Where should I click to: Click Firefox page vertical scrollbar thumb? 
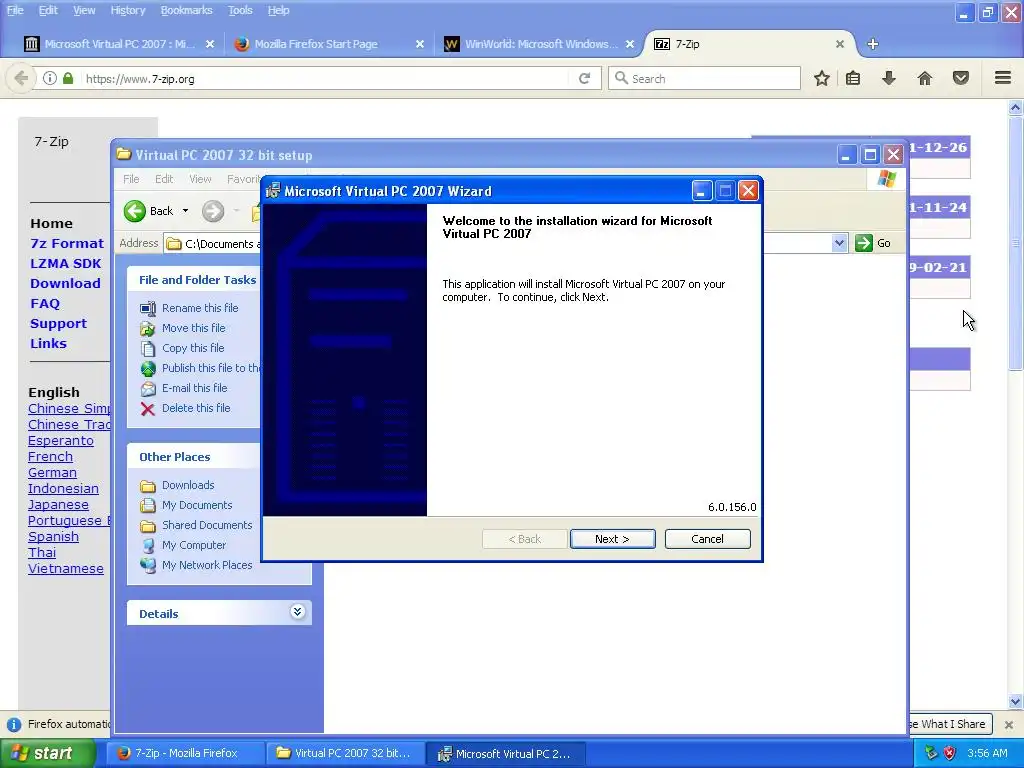click(1016, 244)
